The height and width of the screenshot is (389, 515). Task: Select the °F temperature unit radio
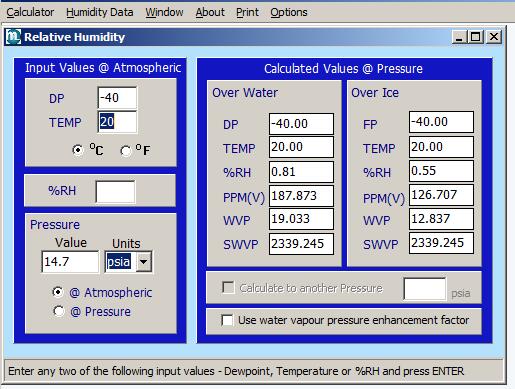[x=126, y=151]
